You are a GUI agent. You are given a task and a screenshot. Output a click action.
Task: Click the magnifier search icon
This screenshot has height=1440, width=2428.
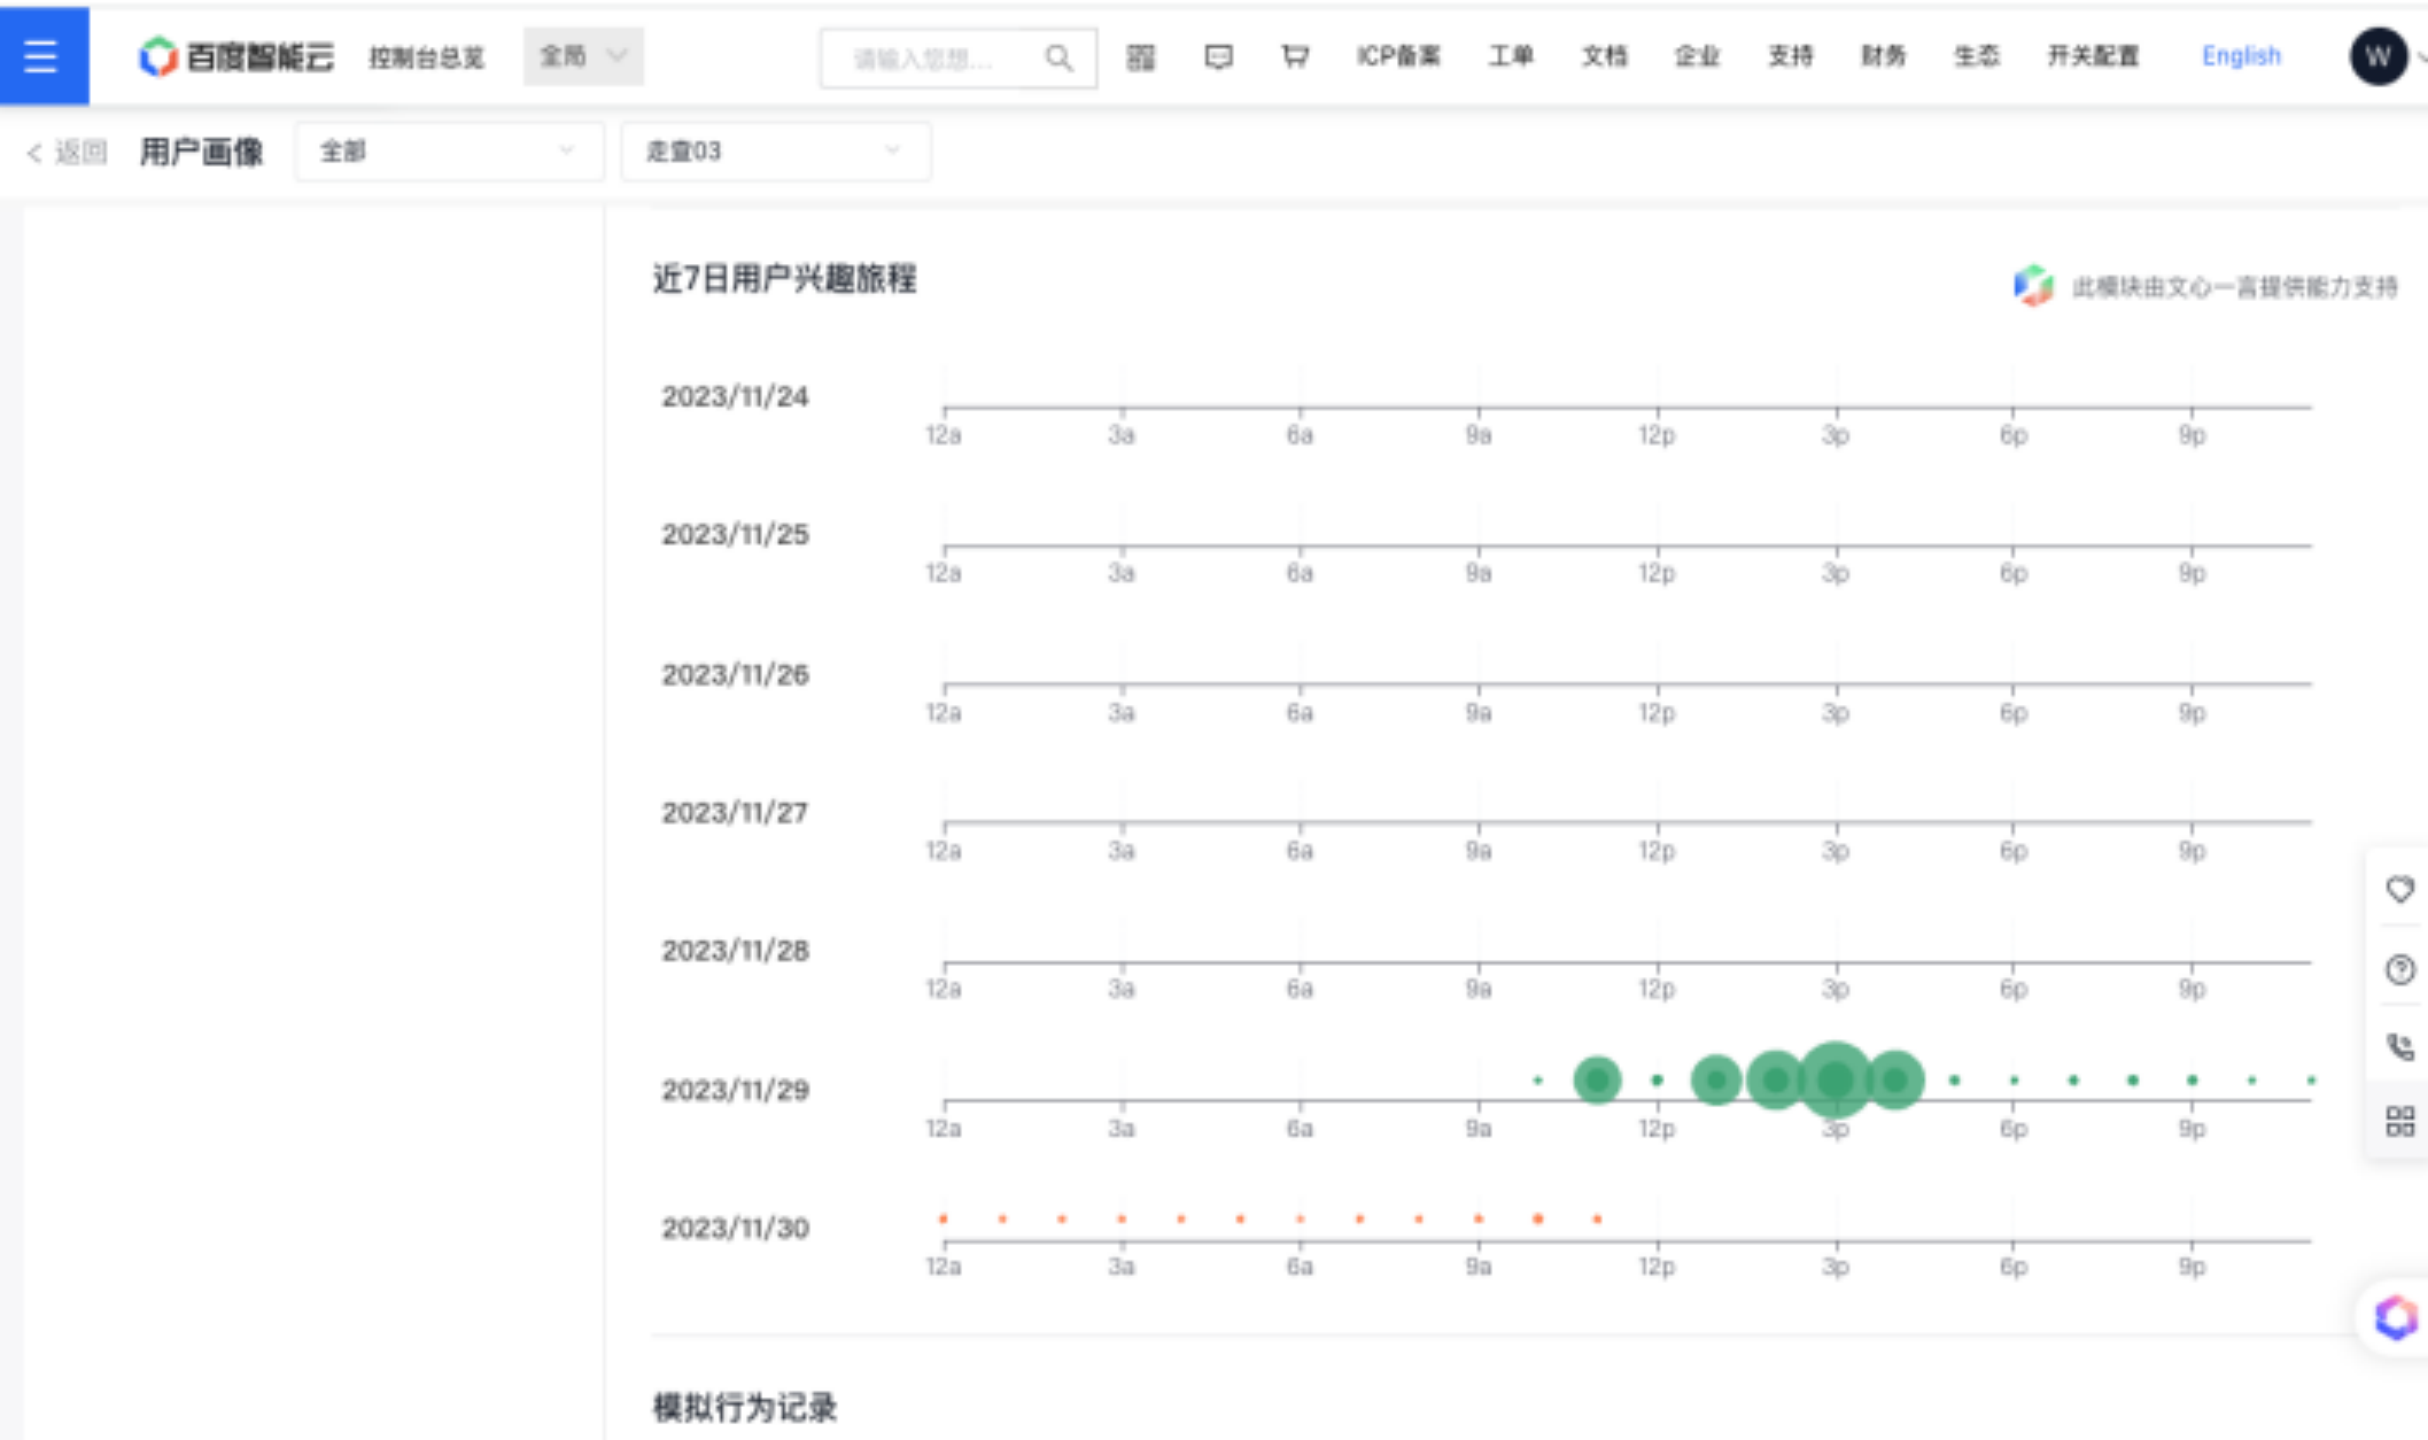click(x=1059, y=58)
